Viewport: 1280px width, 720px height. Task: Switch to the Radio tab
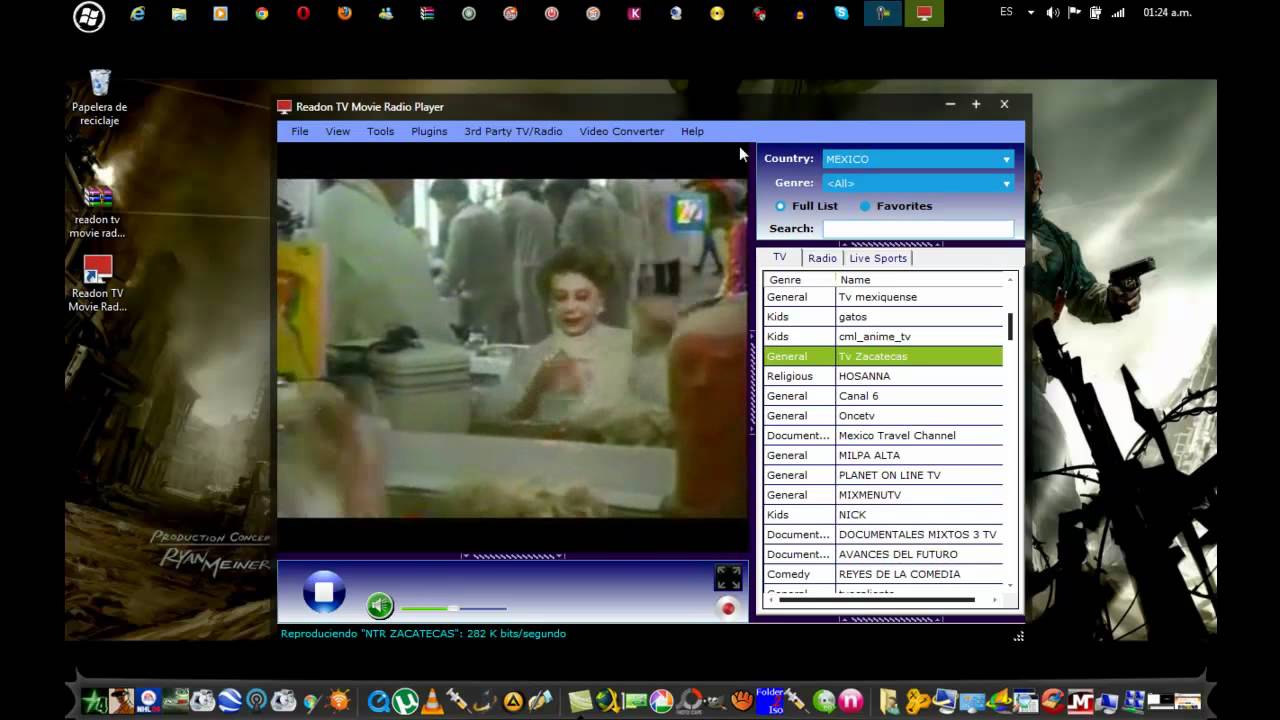[822, 258]
